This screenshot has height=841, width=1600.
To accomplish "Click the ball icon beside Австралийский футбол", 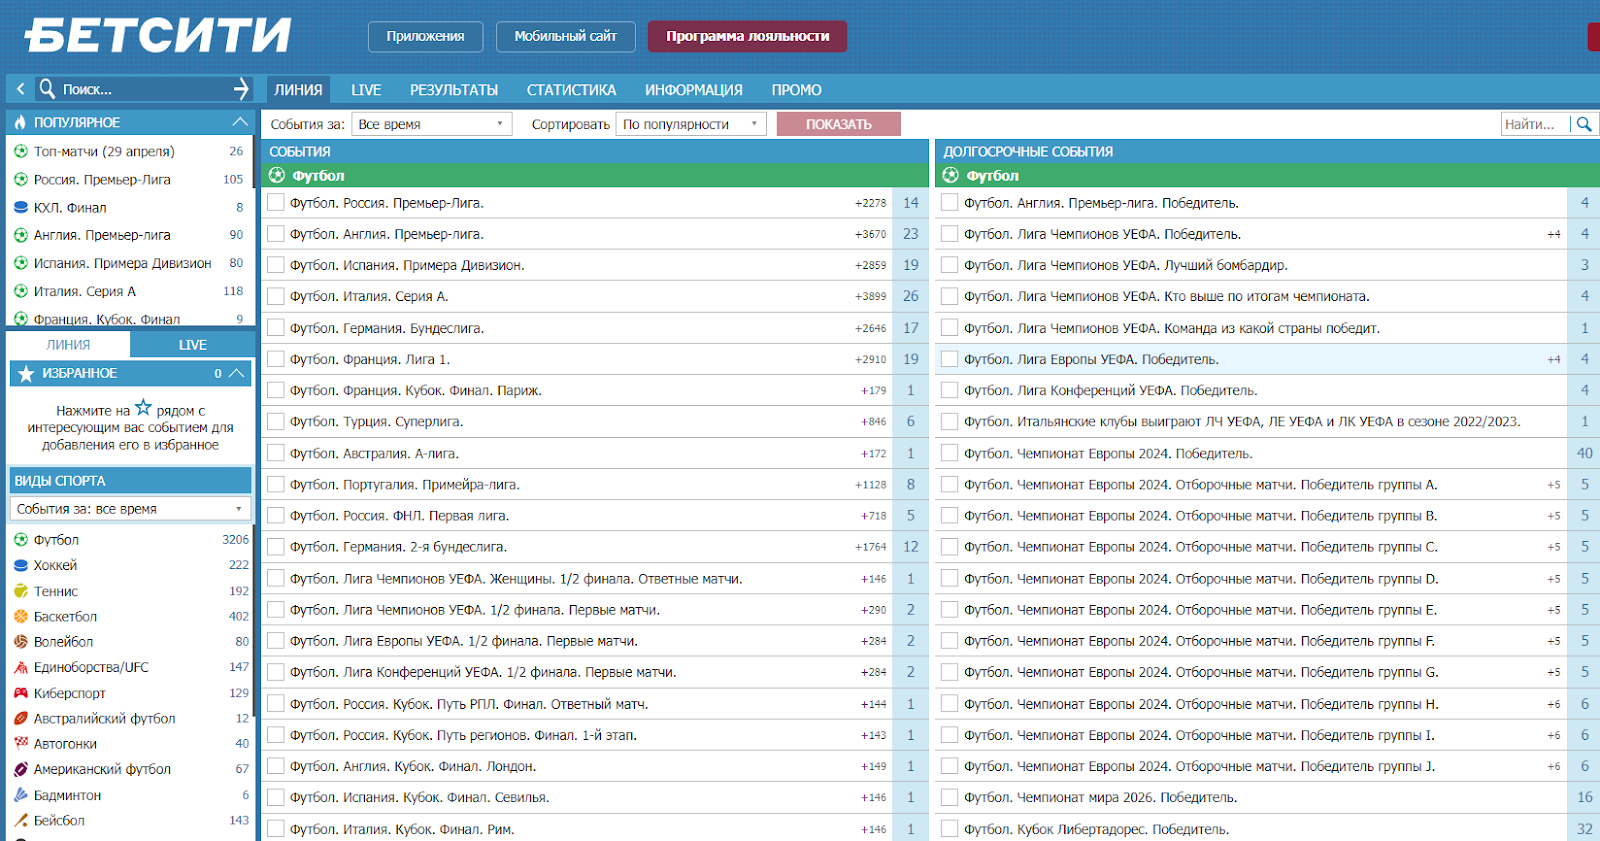I will tap(21, 718).
